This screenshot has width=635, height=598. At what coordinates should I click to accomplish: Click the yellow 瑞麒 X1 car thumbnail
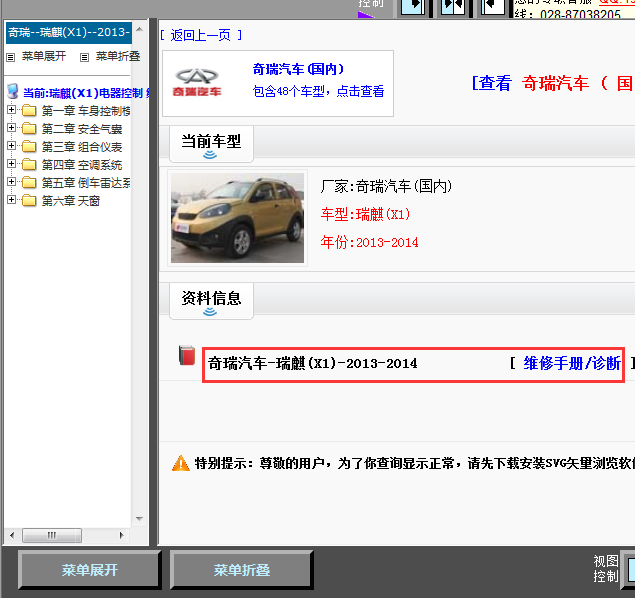237,218
